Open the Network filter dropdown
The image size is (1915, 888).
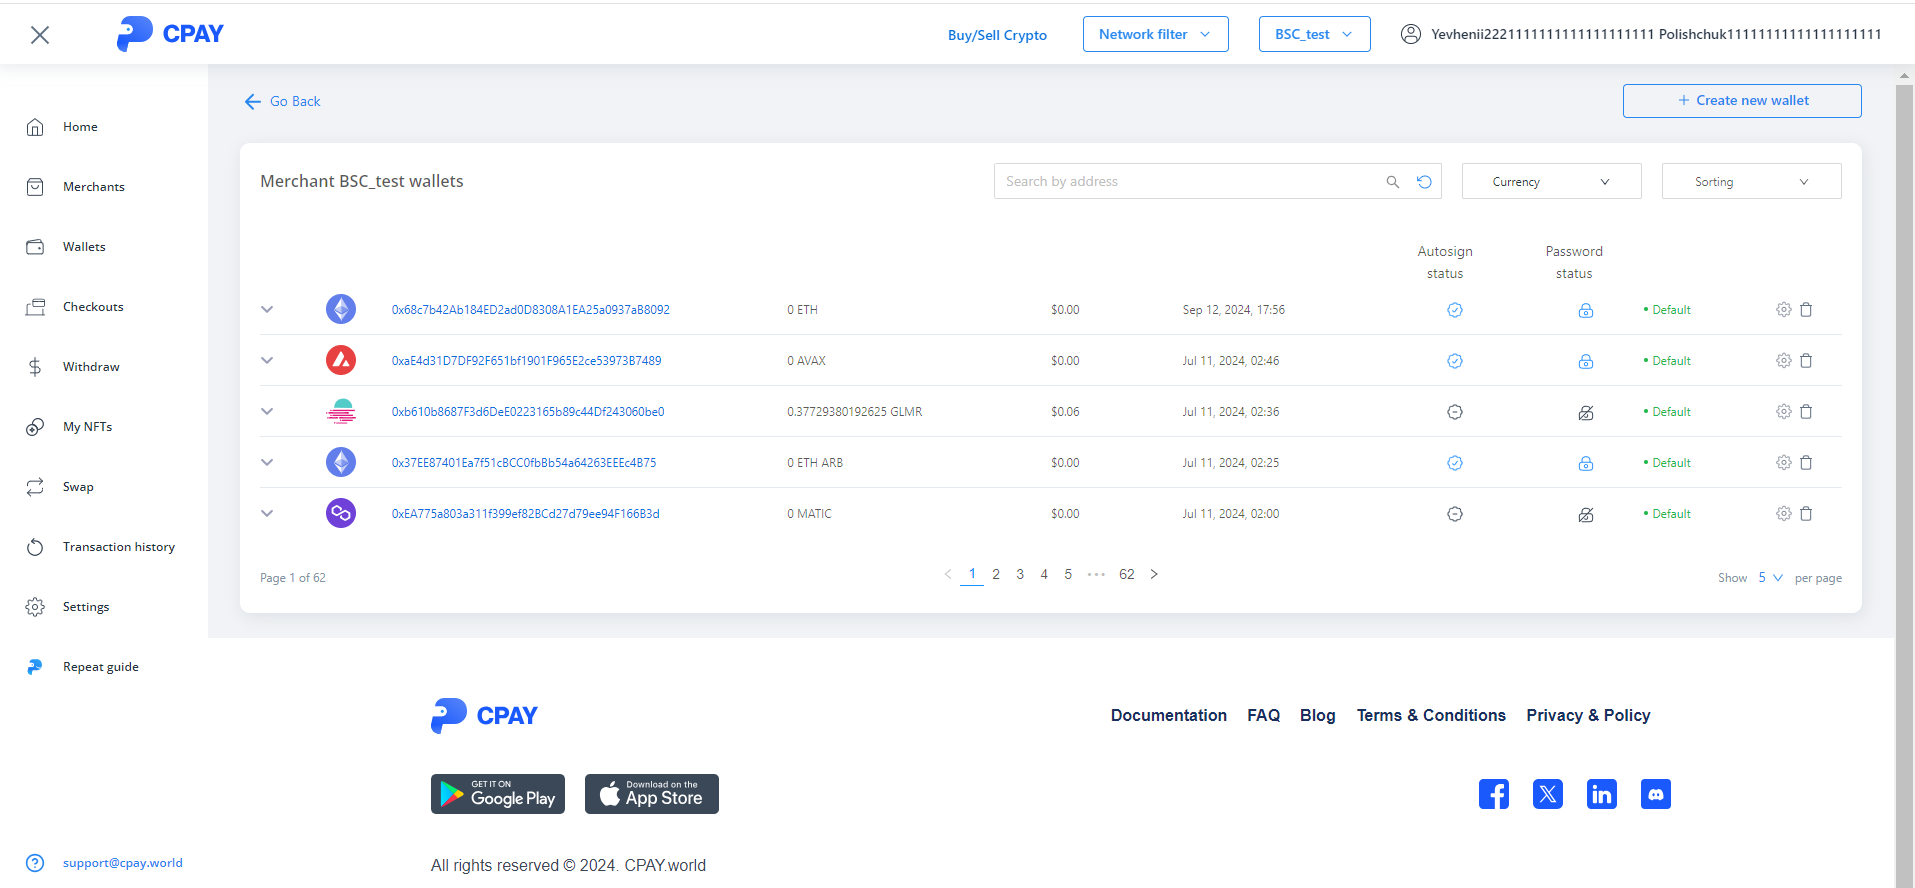coord(1155,34)
